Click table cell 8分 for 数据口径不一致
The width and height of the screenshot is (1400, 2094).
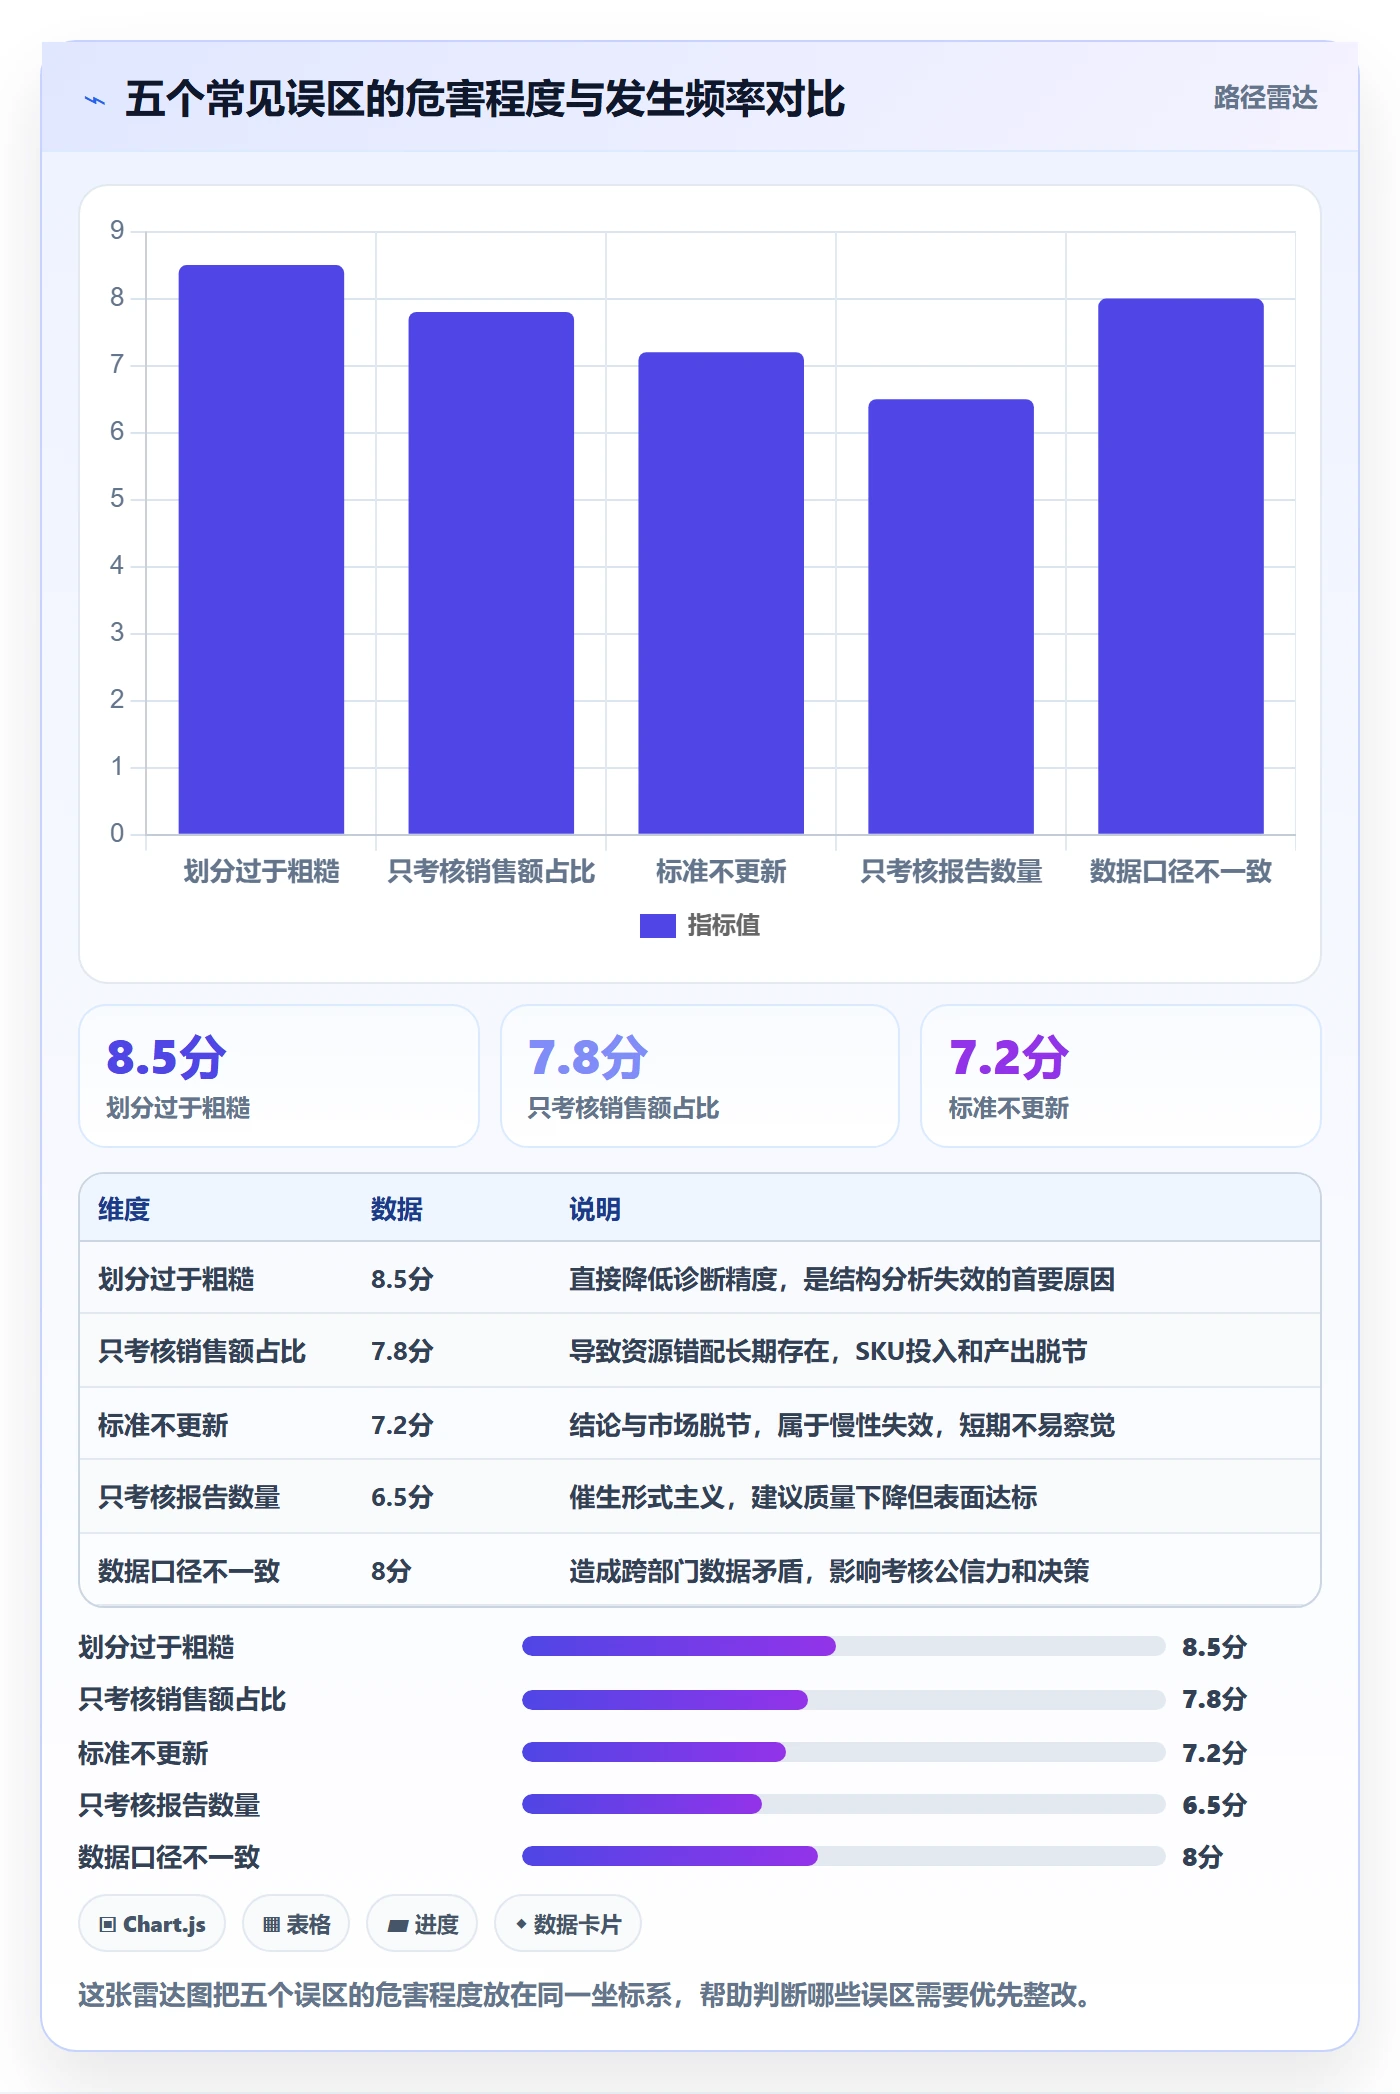click(x=391, y=1571)
